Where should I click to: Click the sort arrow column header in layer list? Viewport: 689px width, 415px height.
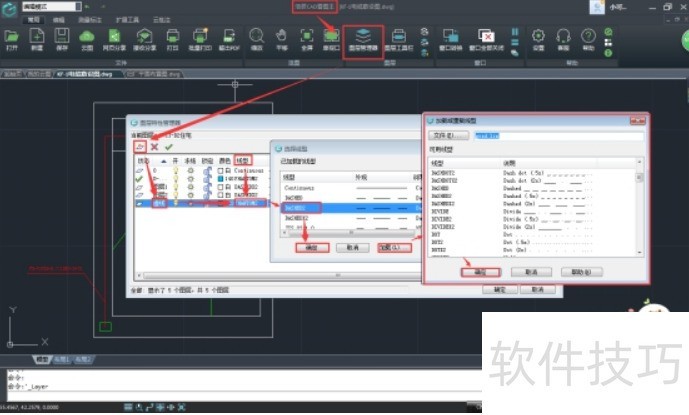(x=162, y=160)
